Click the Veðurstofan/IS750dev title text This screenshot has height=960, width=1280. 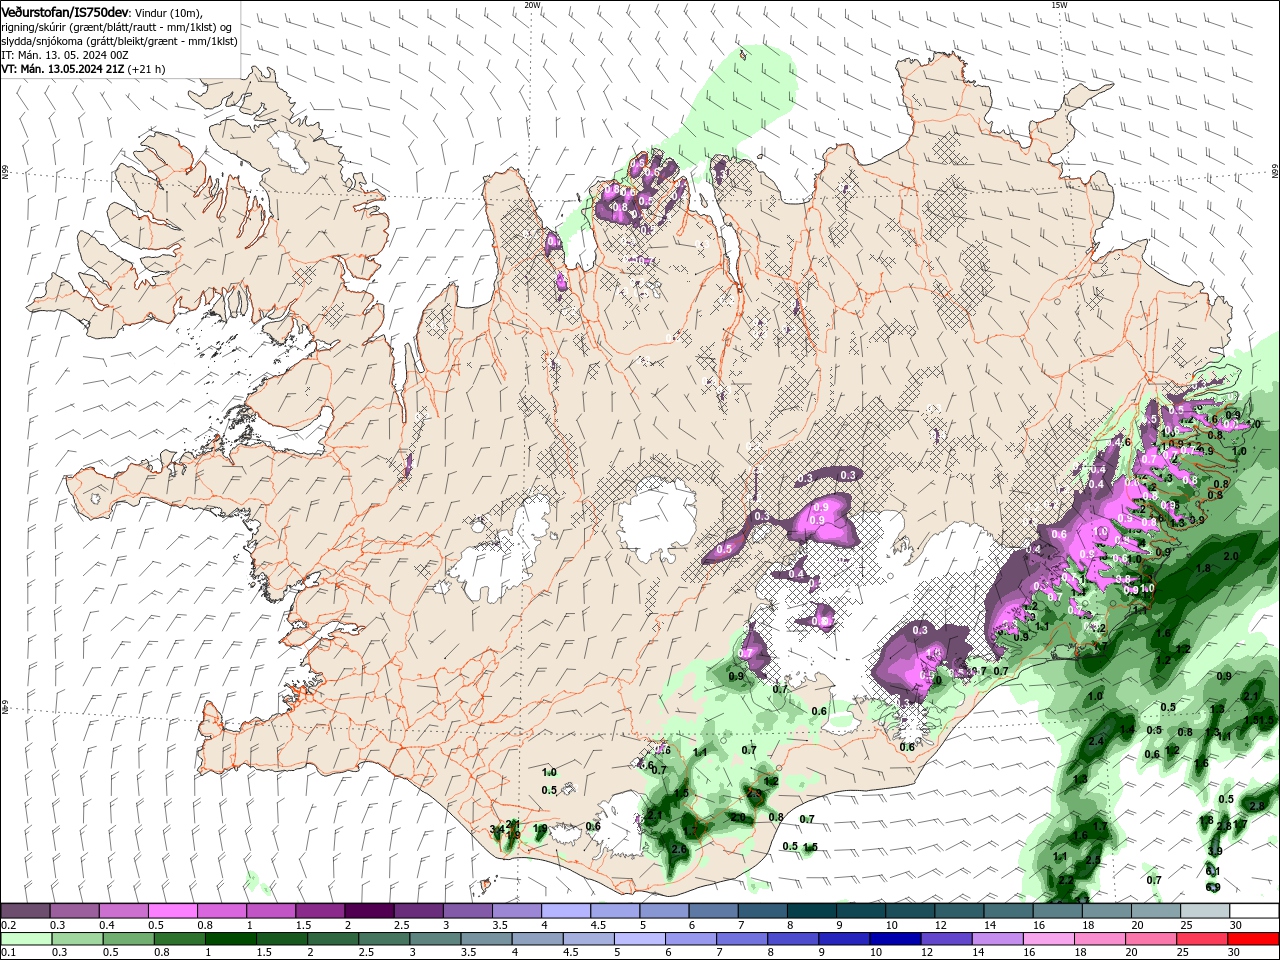[x=65, y=11]
